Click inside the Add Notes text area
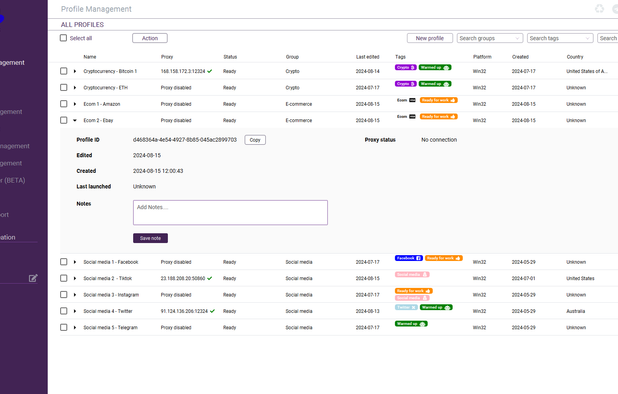This screenshot has width=618, height=394. coord(230,212)
